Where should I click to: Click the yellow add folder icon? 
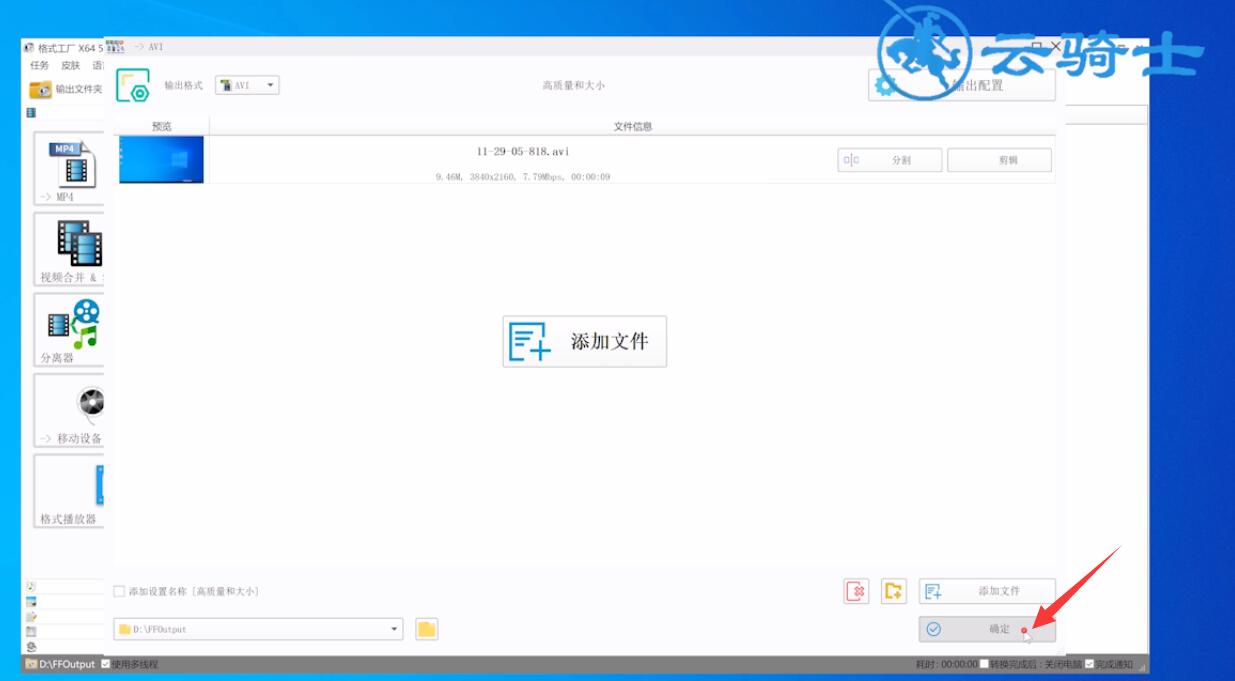pyautogui.click(x=893, y=591)
